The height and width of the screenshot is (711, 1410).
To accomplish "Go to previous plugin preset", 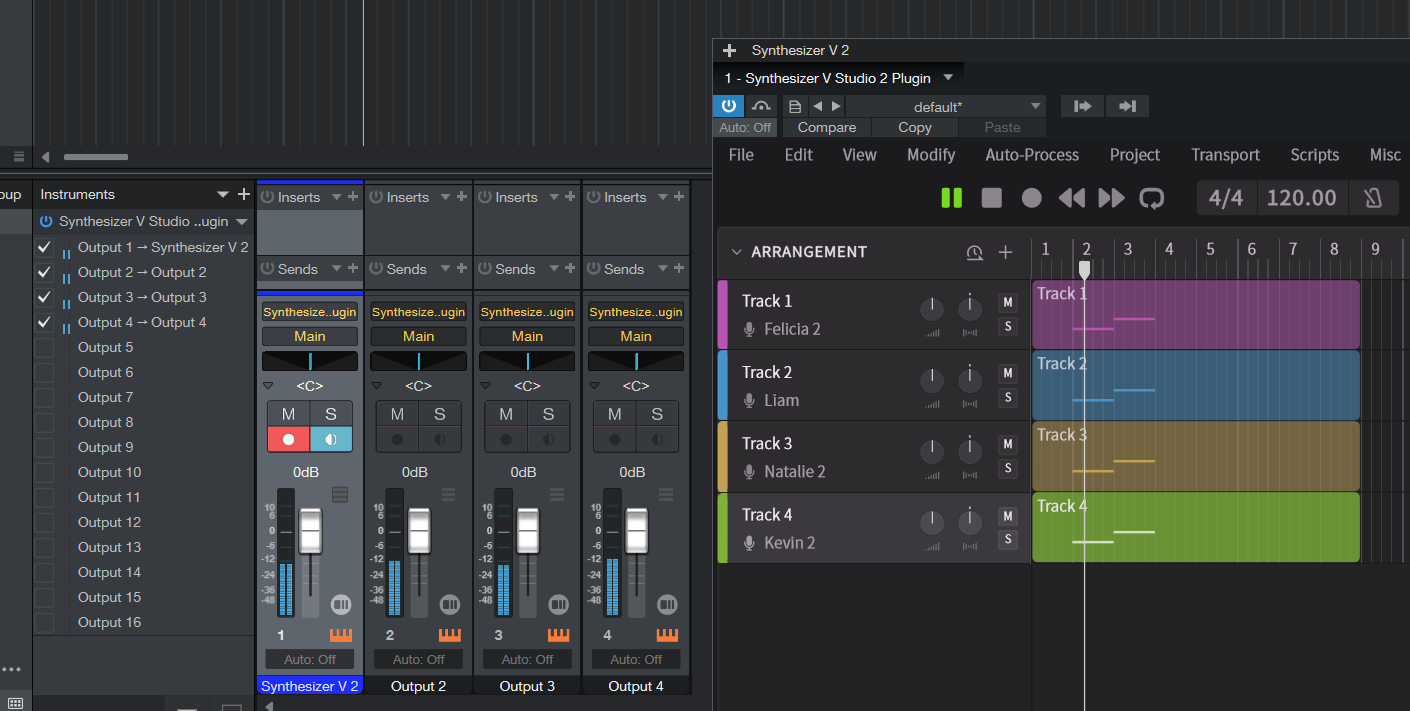I will tap(817, 106).
